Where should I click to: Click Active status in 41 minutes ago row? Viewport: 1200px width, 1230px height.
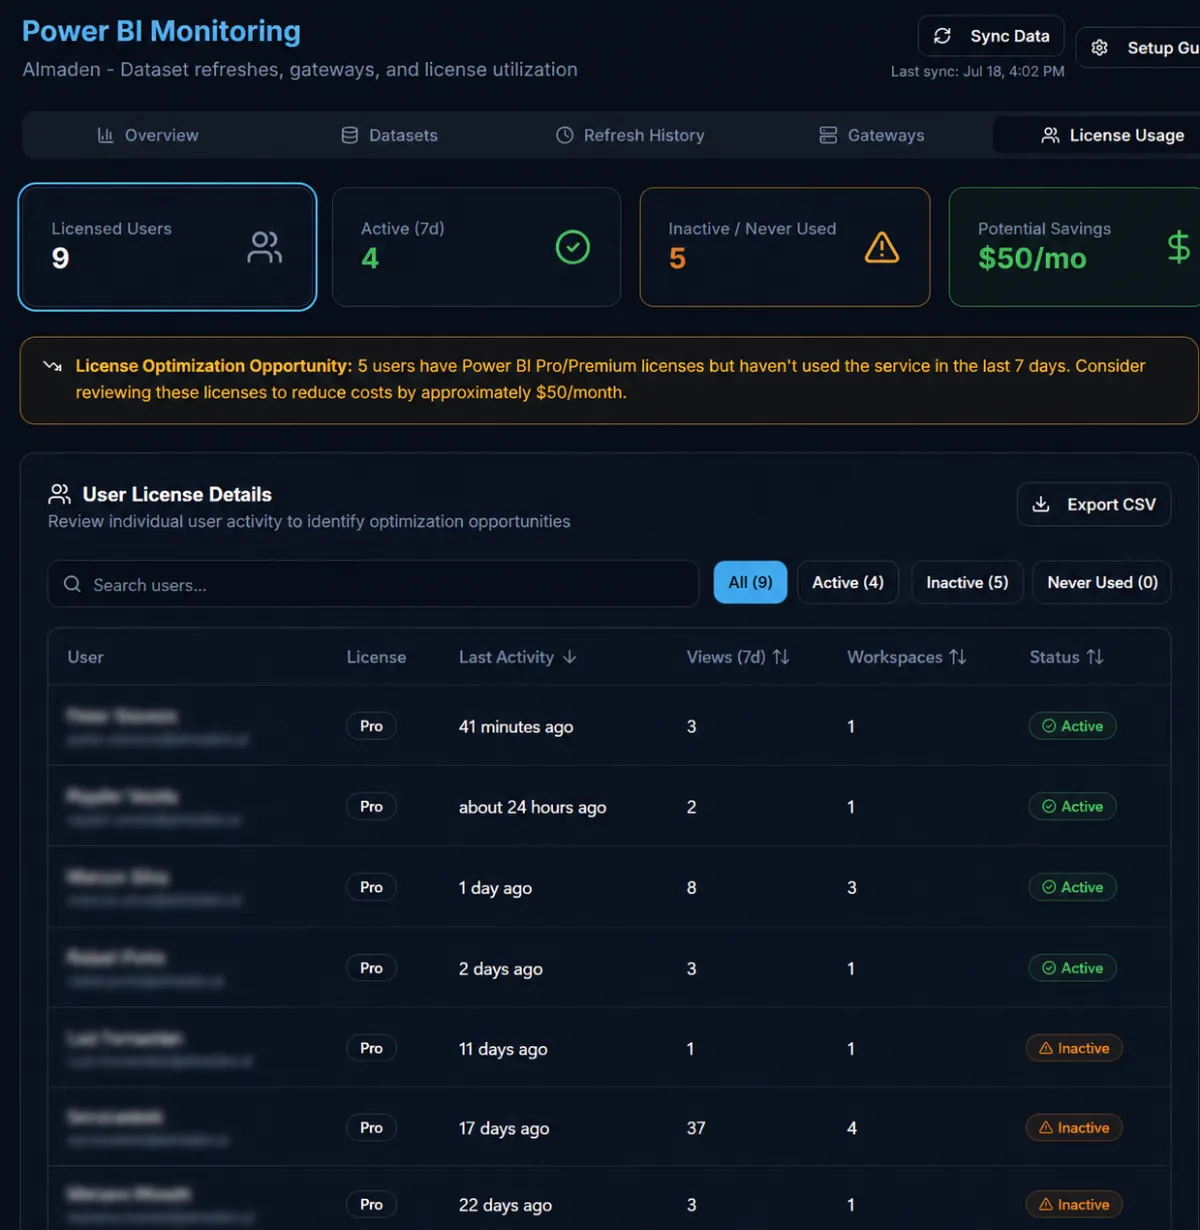pyautogui.click(x=1072, y=726)
